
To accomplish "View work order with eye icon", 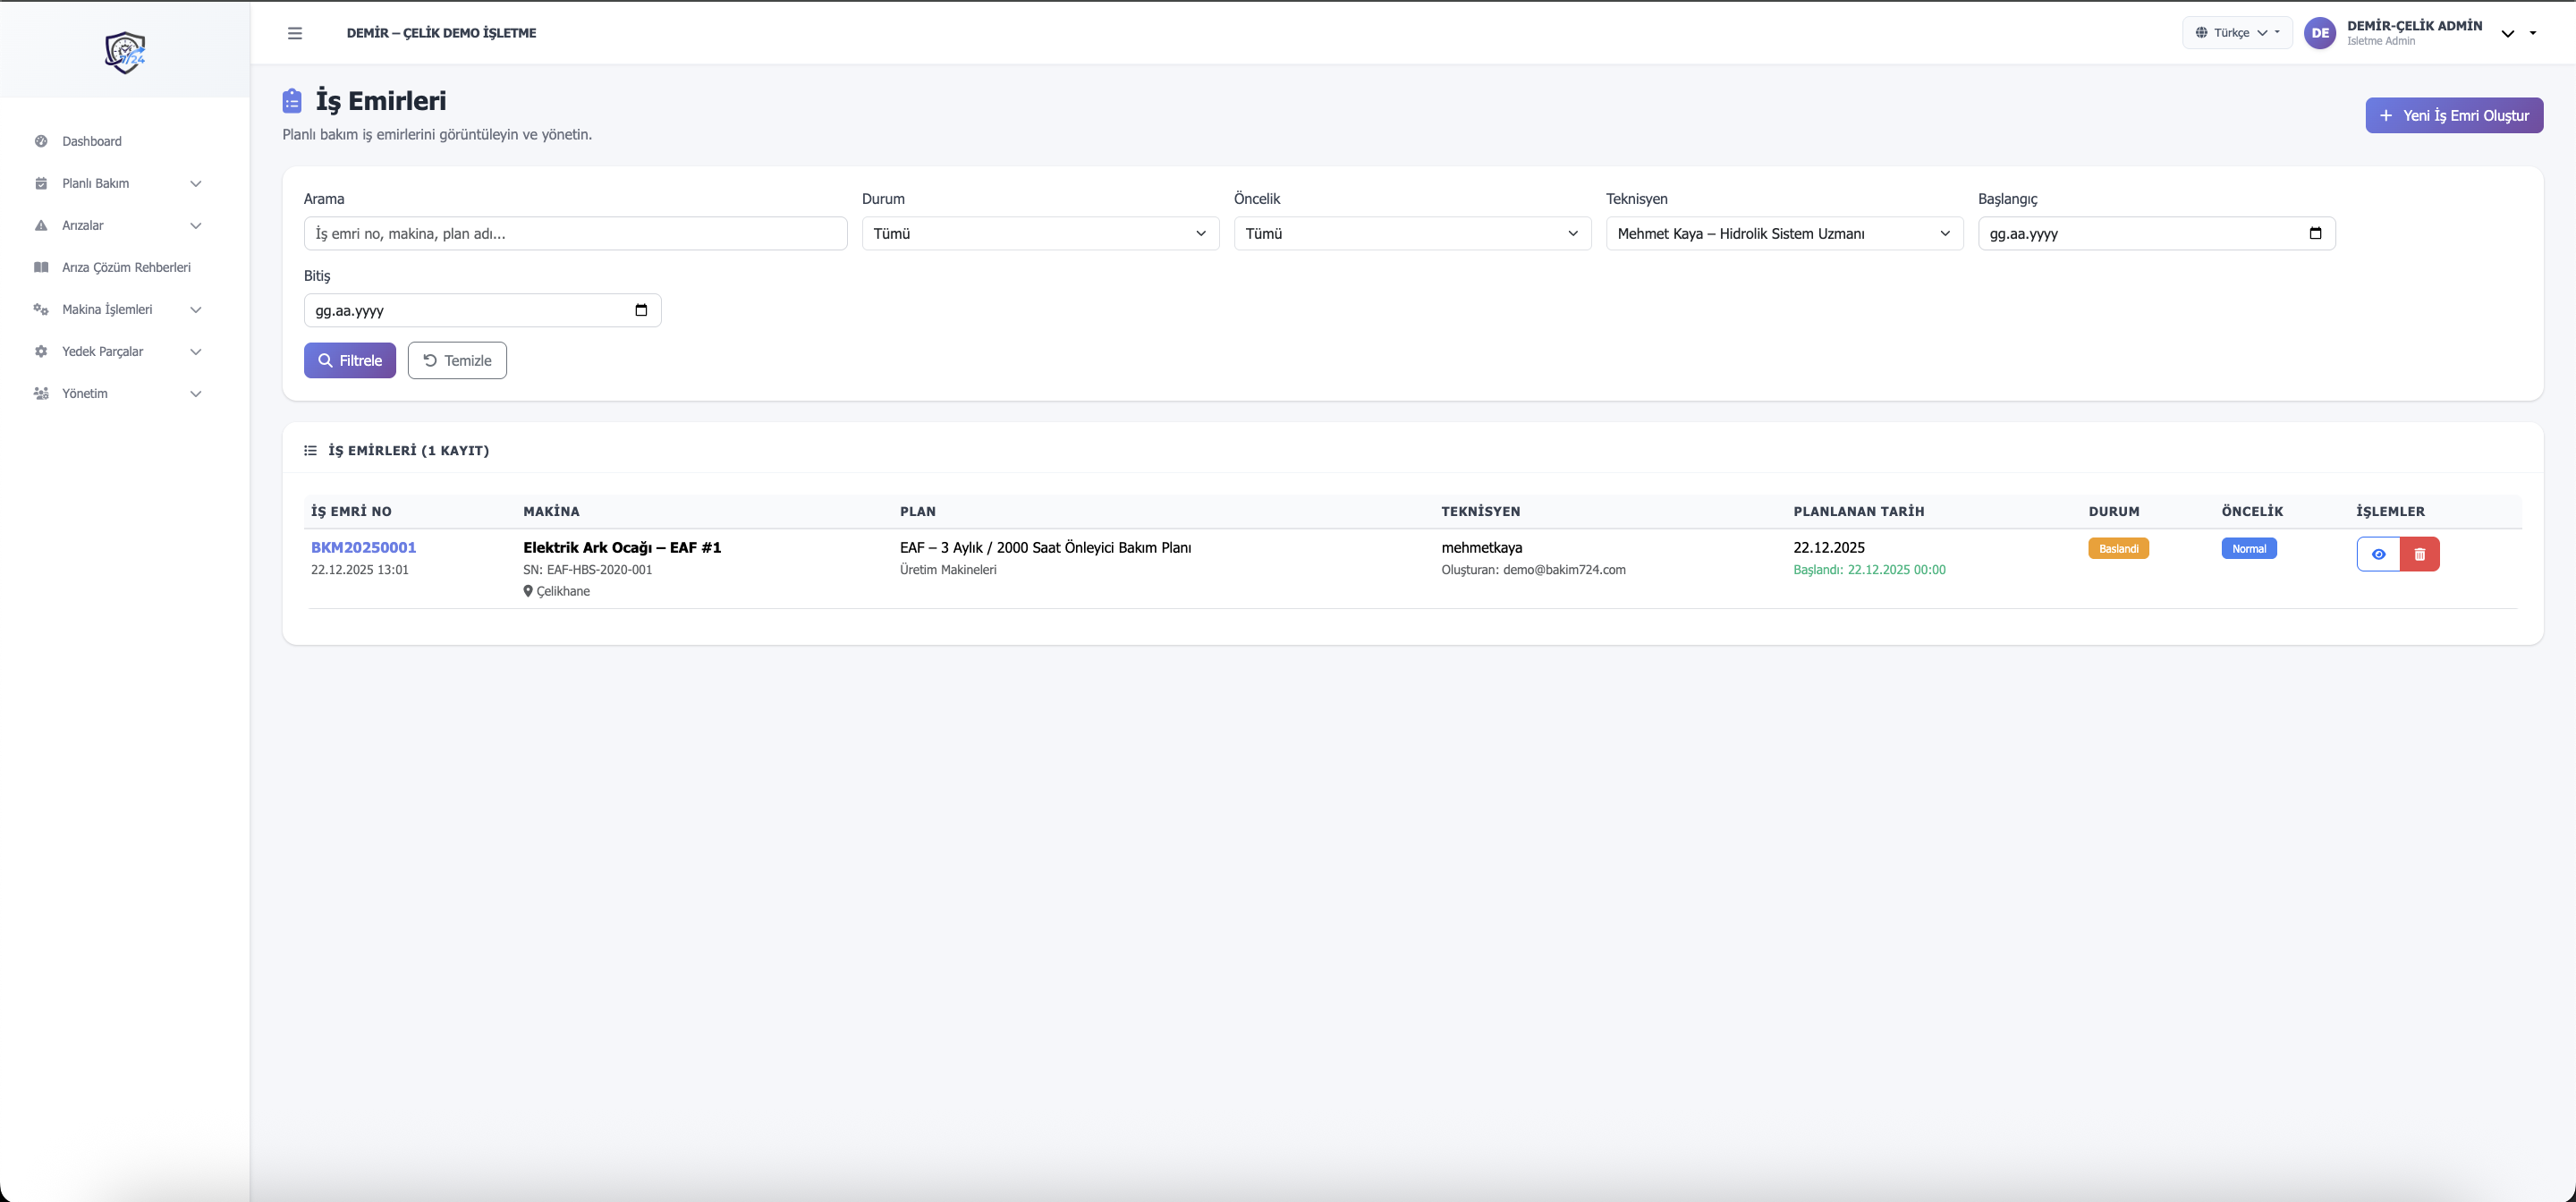I will tap(2378, 554).
